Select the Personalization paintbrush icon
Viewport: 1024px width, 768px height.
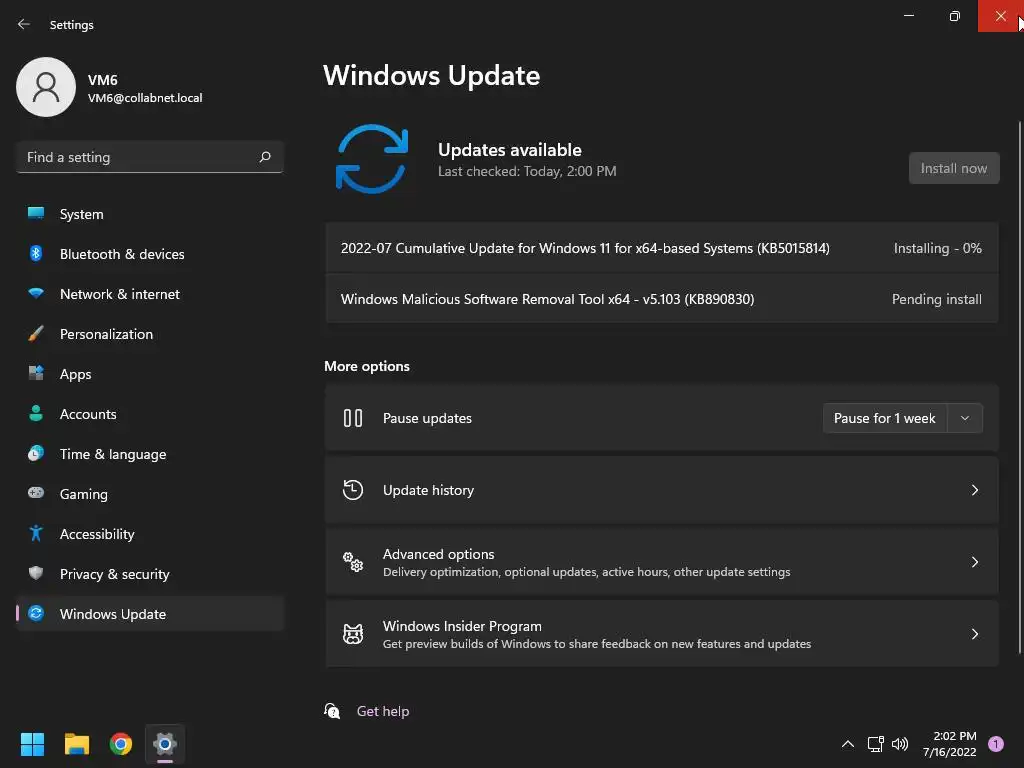tap(36, 334)
